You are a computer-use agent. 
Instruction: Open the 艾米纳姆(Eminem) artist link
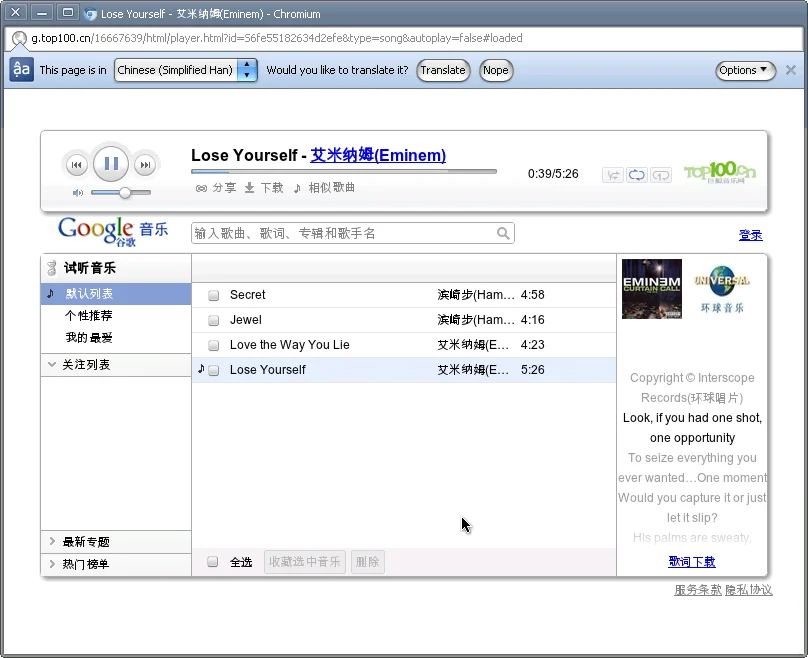coord(378,155)
